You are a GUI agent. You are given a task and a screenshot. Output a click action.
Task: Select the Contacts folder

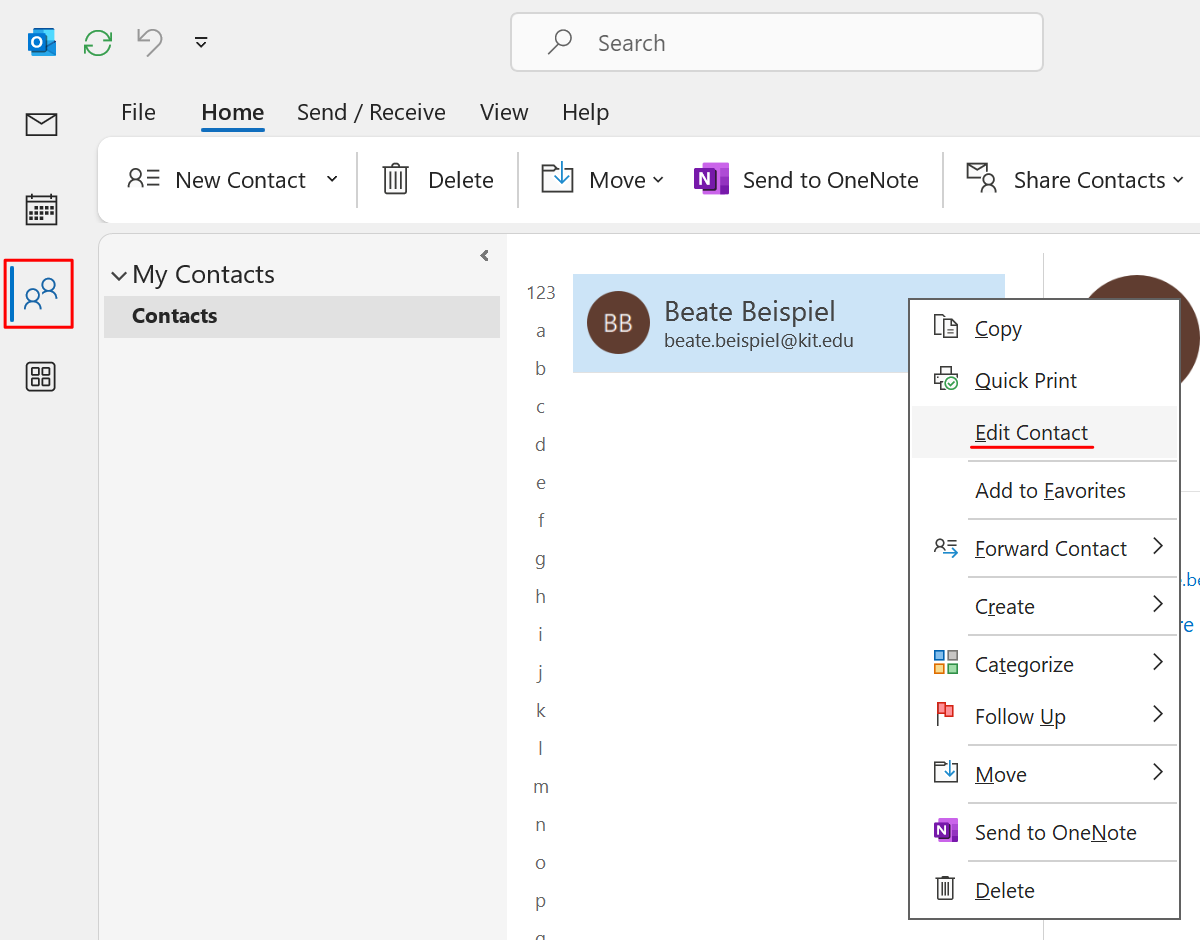pyautogui.click(x=302, y=316)
